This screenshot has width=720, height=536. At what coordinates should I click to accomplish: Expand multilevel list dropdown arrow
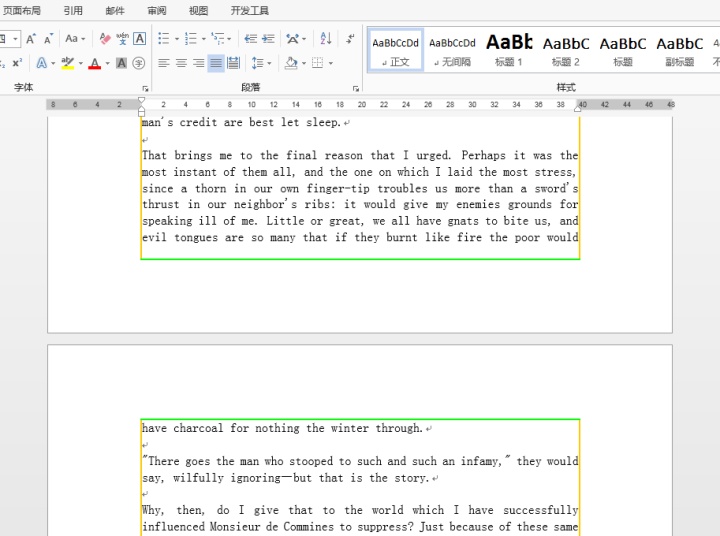tap(229, 39)
